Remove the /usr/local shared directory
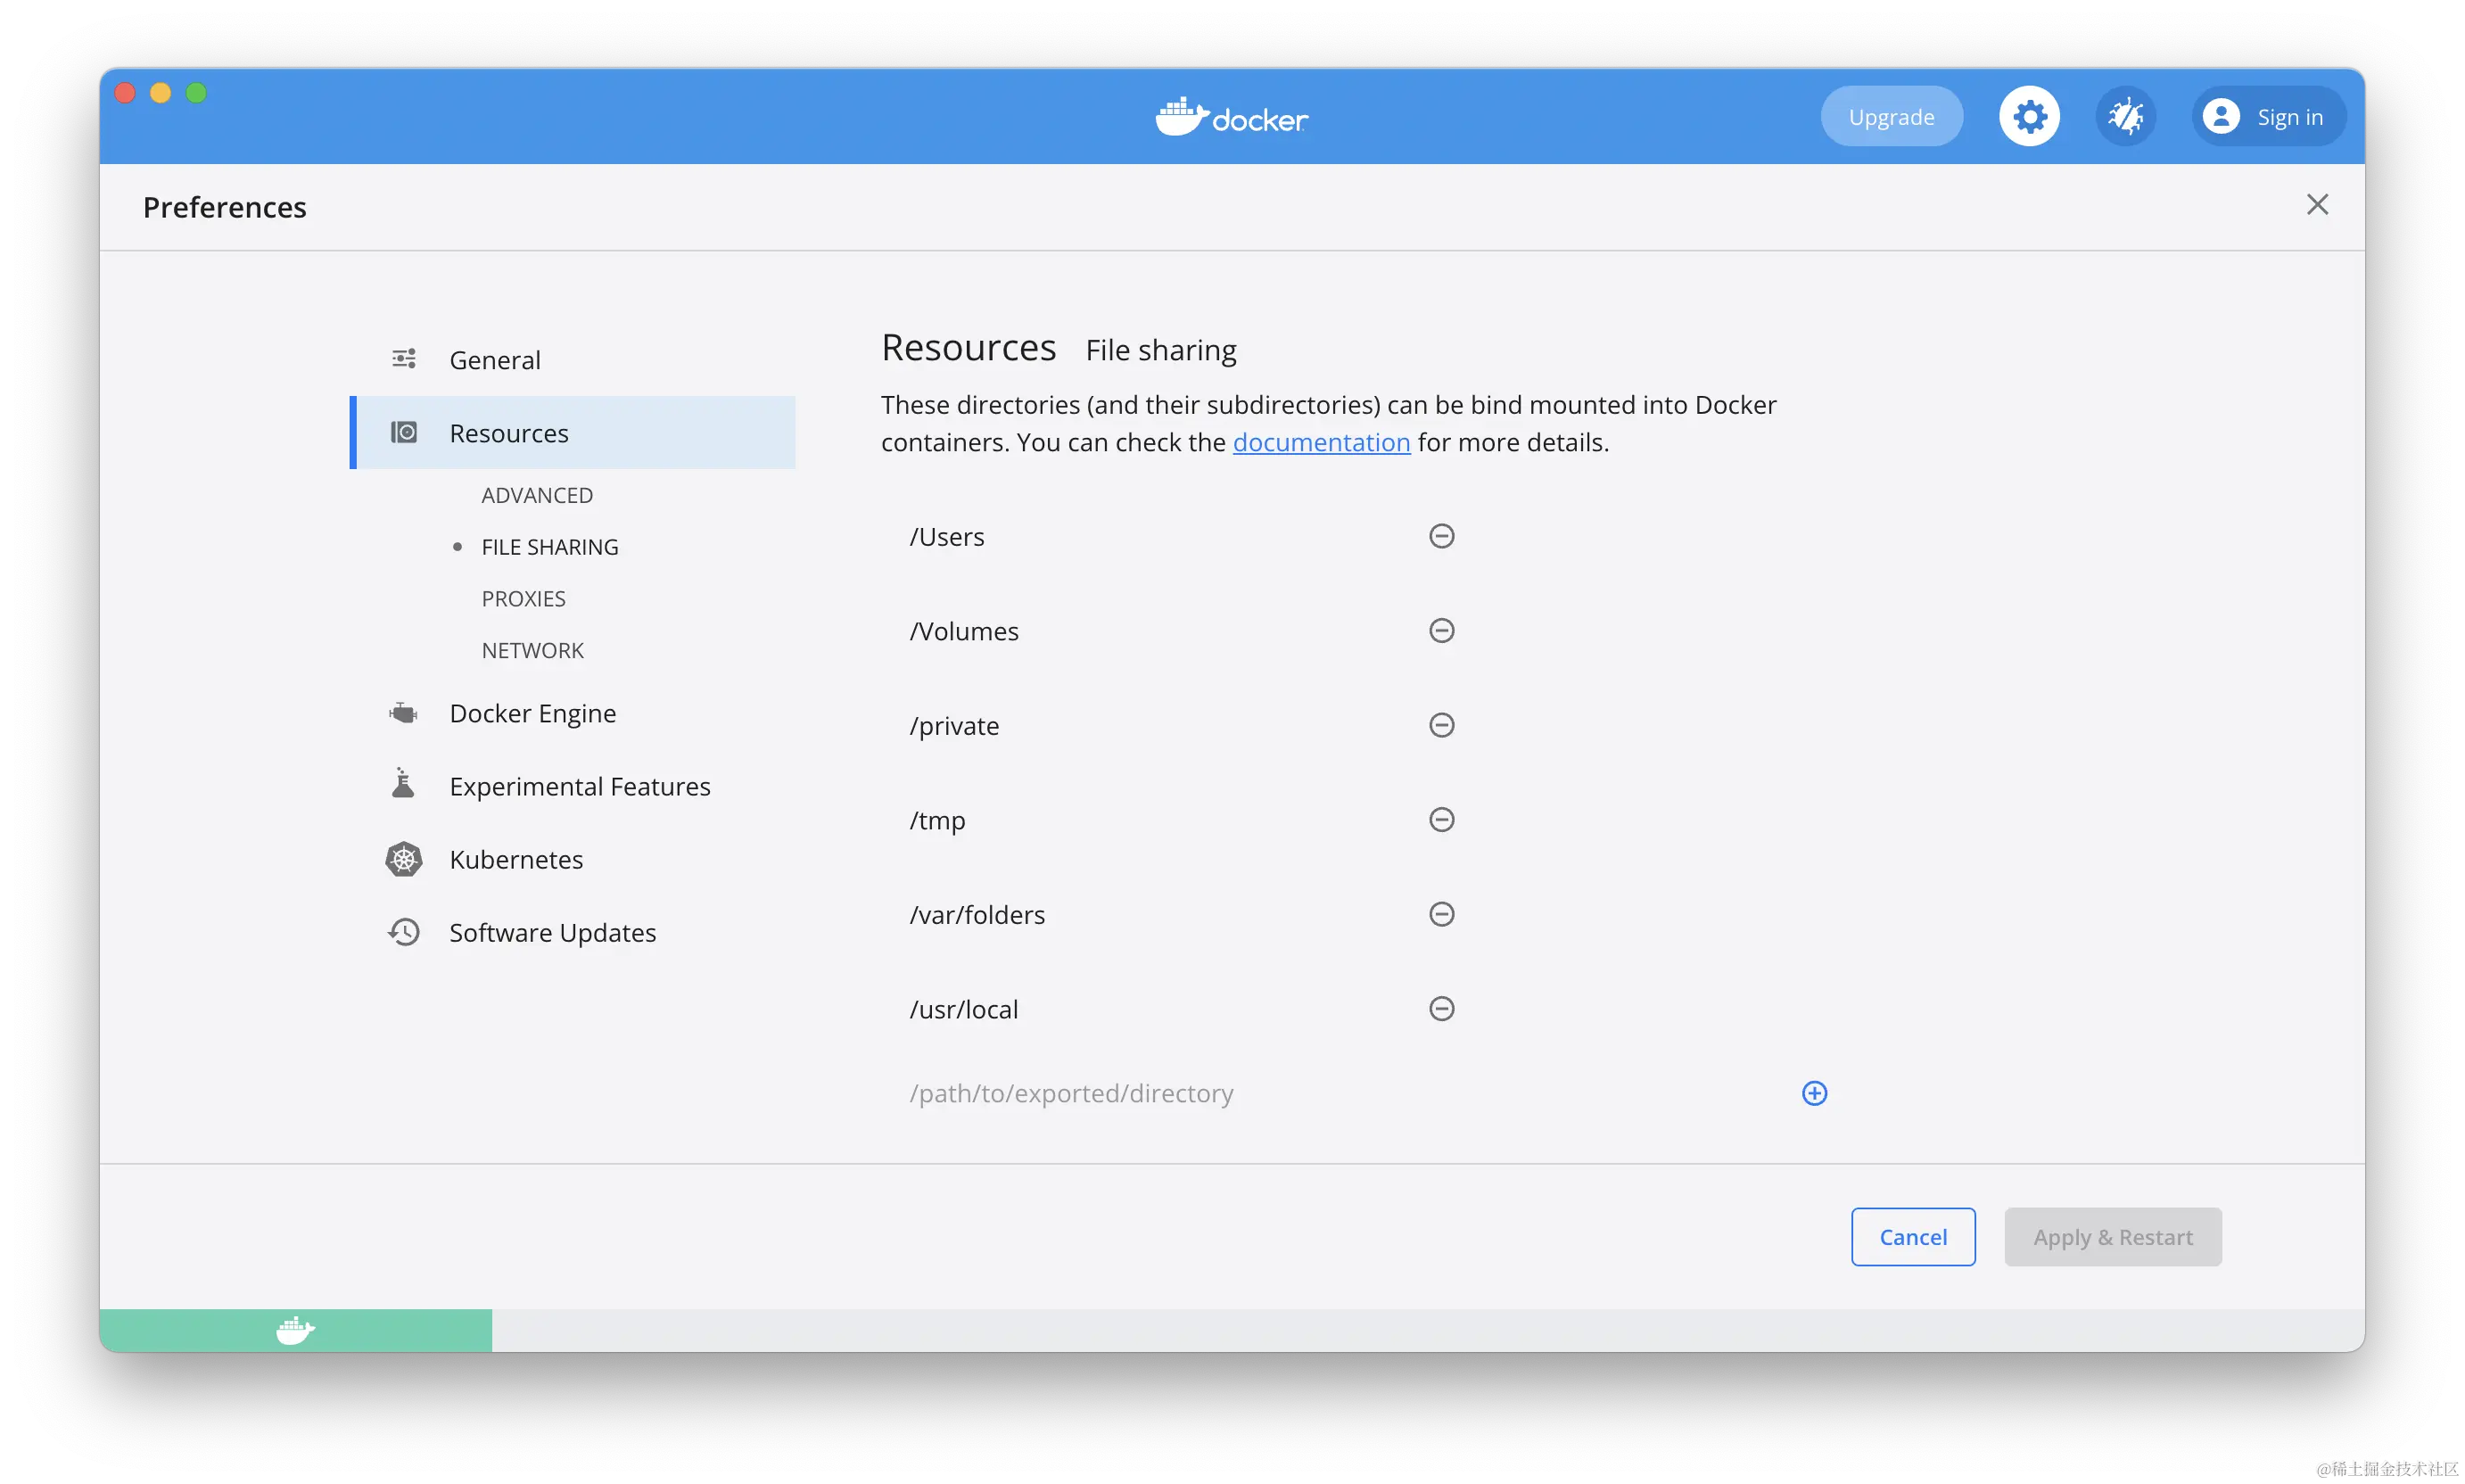This screenshot has width=2465, height=1484. [1441, 1009]
